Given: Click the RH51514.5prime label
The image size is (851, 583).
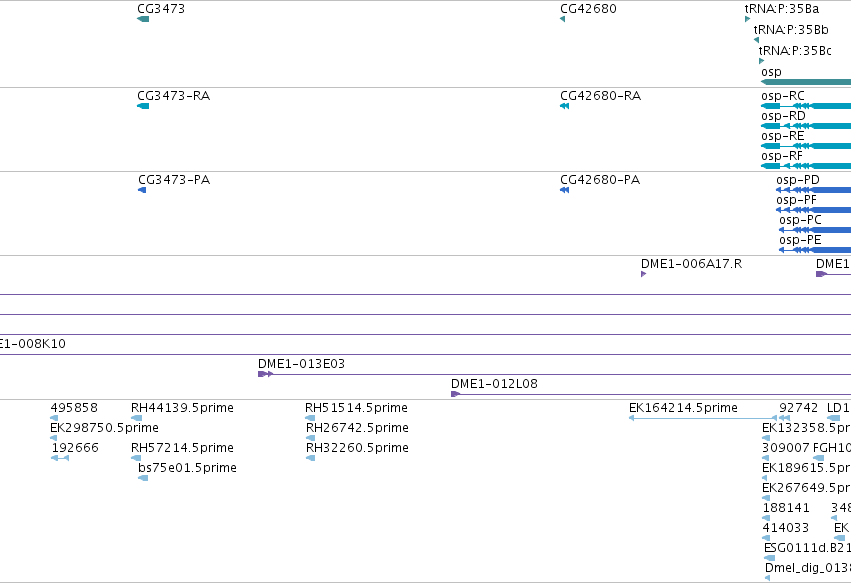Looking at the screenshot, I should click(356, 408).
